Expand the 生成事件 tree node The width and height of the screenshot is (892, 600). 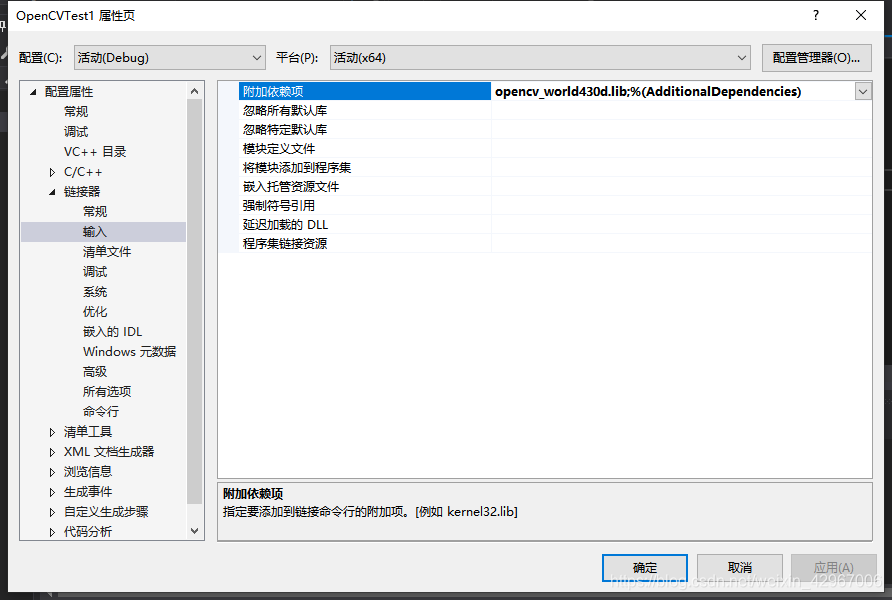[52, 492]
